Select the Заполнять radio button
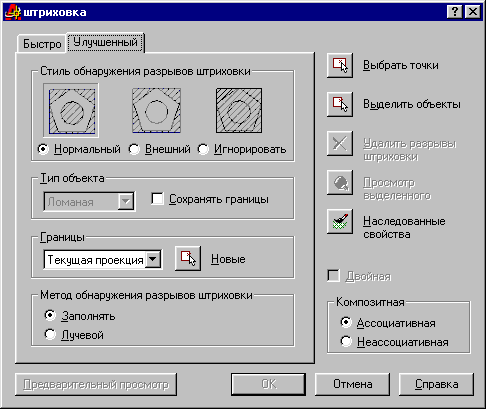 click(50, 315)
